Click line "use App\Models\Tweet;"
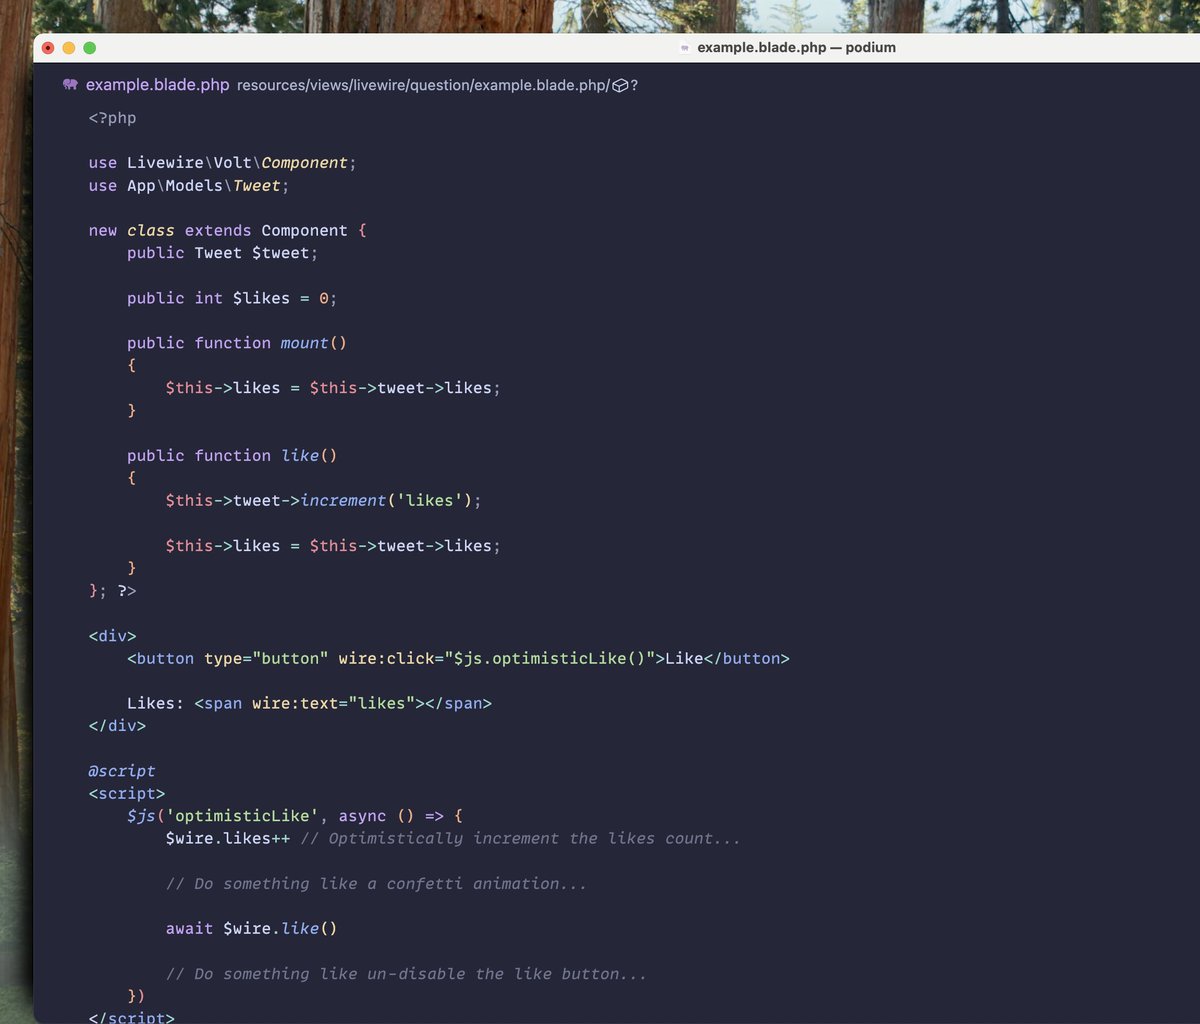The width and height of the screenshot is (1200, 1024). tap(189, 186)
